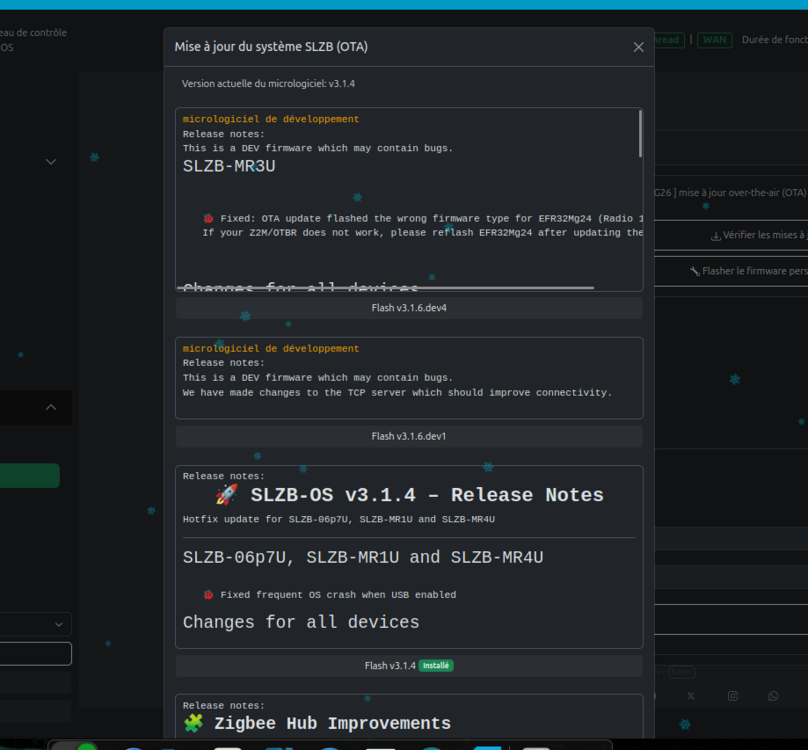This screenshot has height=750, width=808.
Task: Open the sidebar dropdown selector
Action: pyautogui.click(x=35, y=624)
